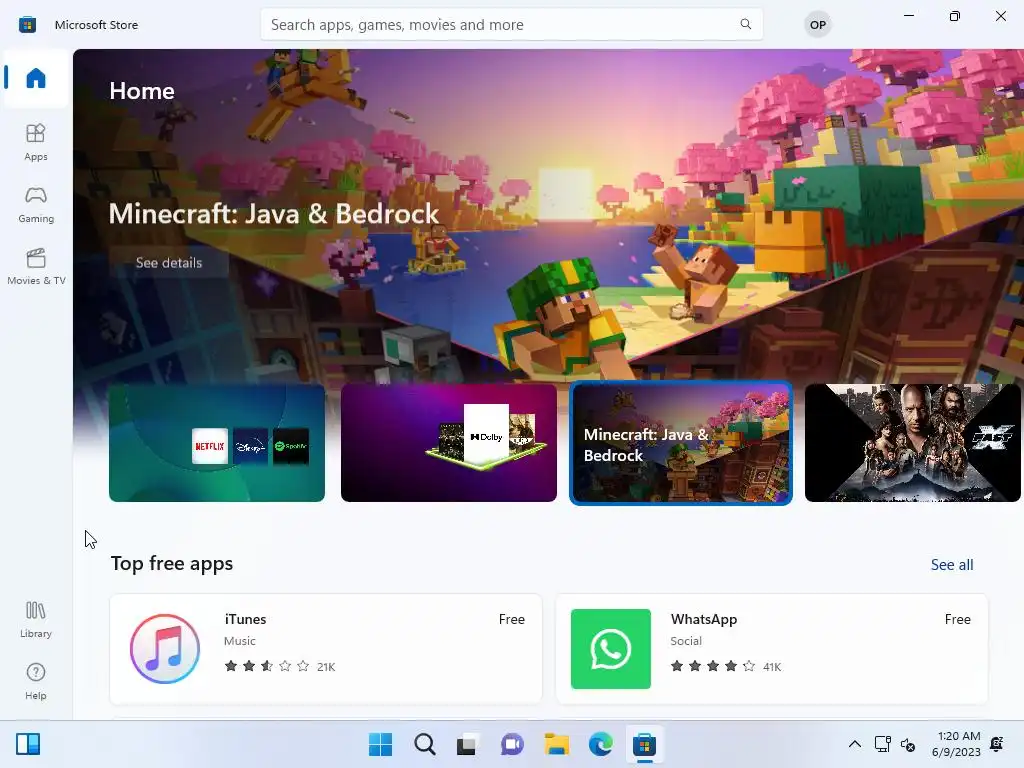The height and width of the screenshot is (768, 1024).
Task: Open the Help page
Action: [36, 681]
